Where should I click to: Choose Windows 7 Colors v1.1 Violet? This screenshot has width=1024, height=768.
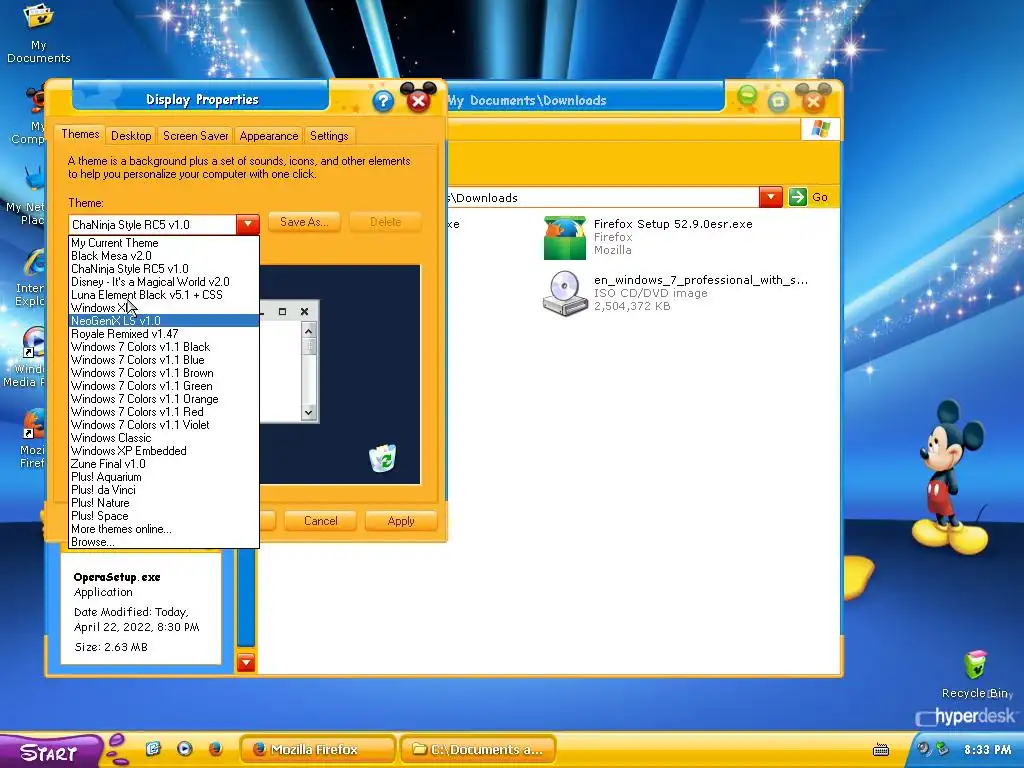[164, 425]
